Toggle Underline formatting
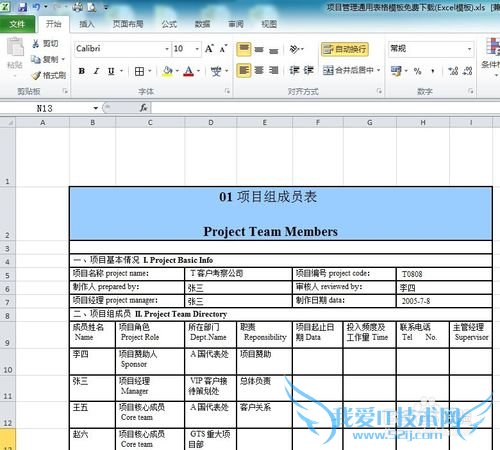Screen dimensions: 500x450 (x=111, y=71)
